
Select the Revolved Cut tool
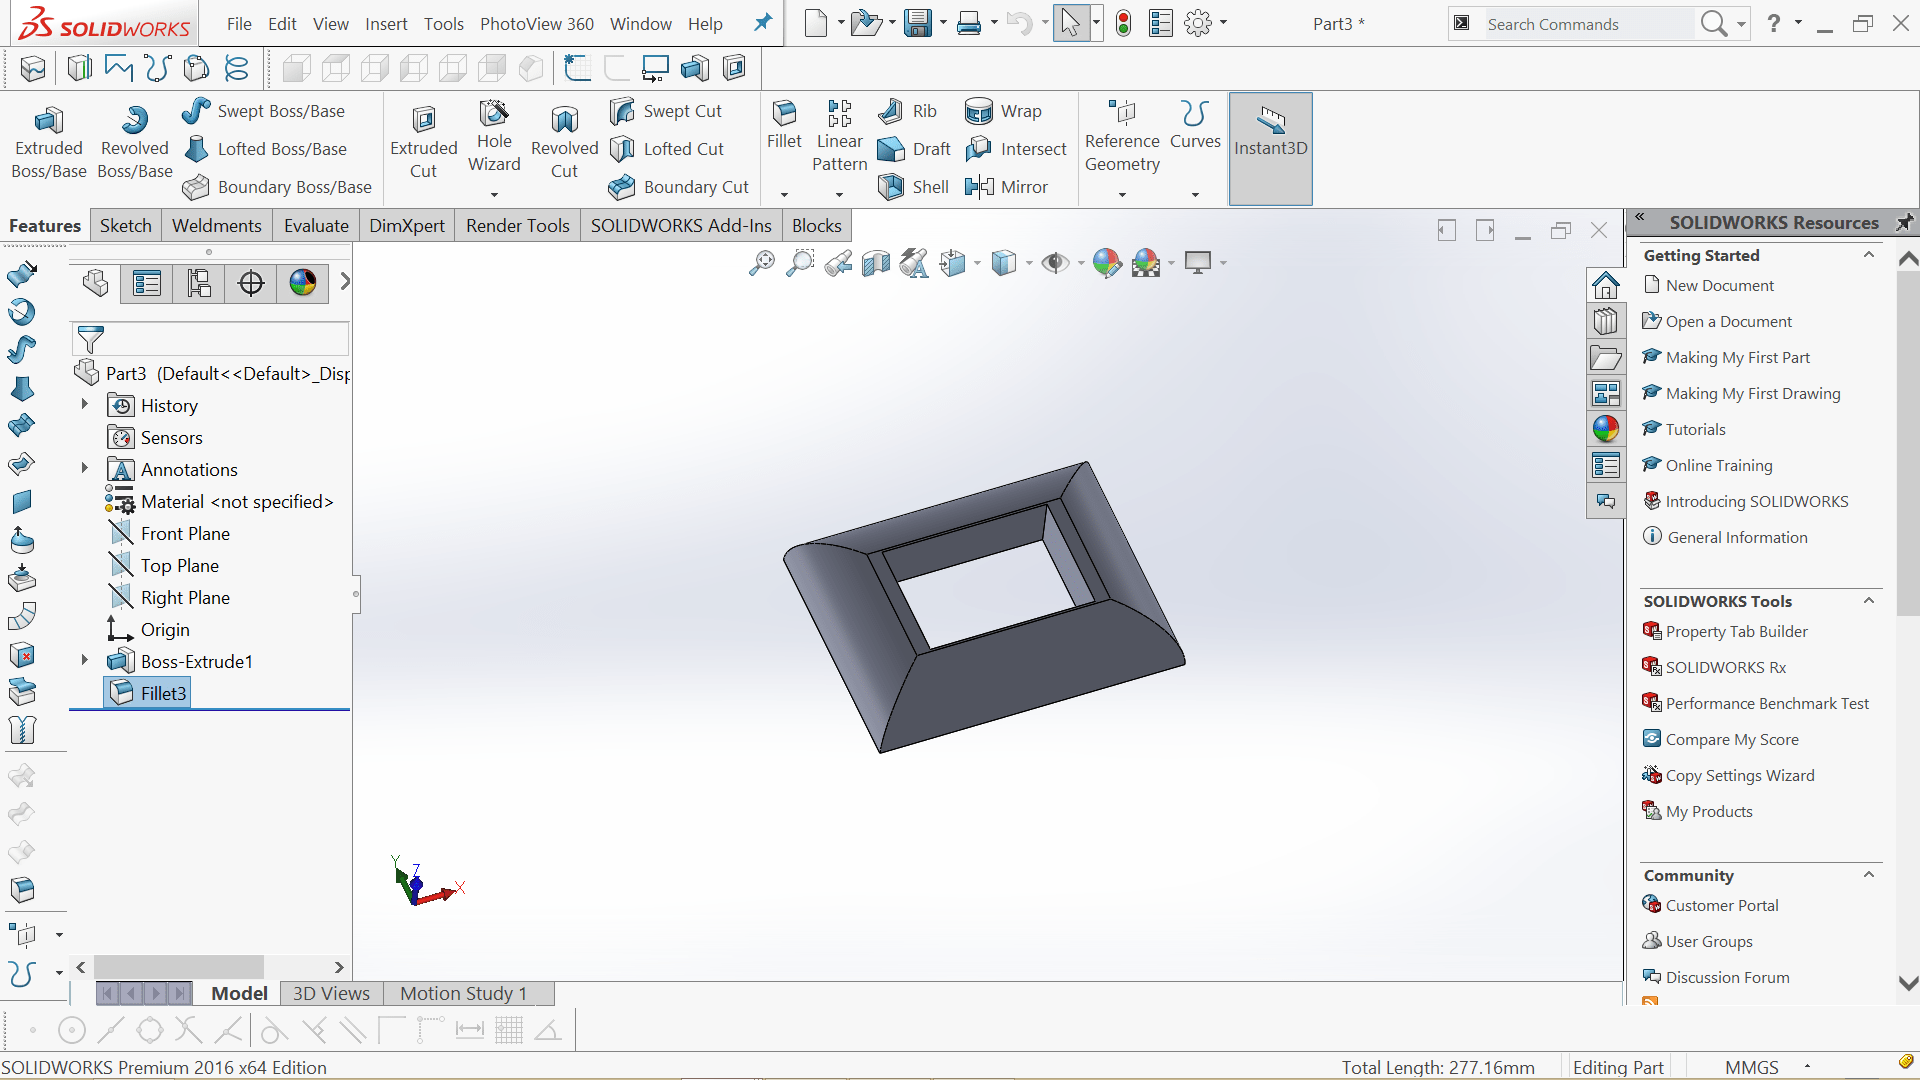point(564,143)
